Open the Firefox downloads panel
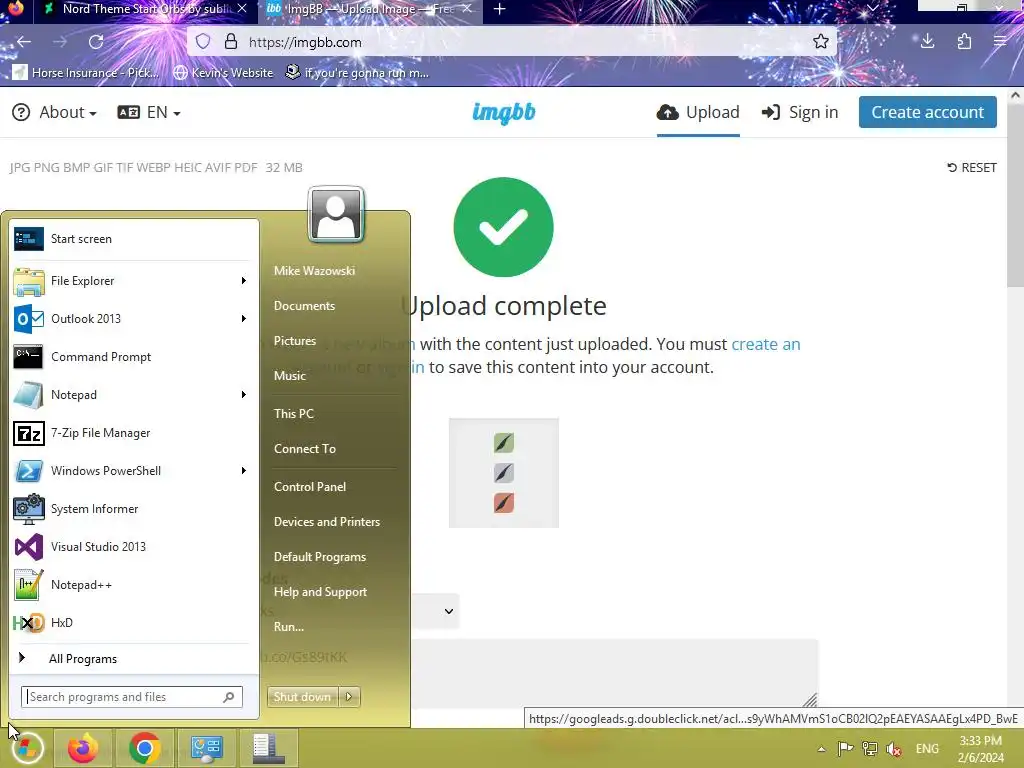This screenshot has width=1024, height=768. (927, 42)
